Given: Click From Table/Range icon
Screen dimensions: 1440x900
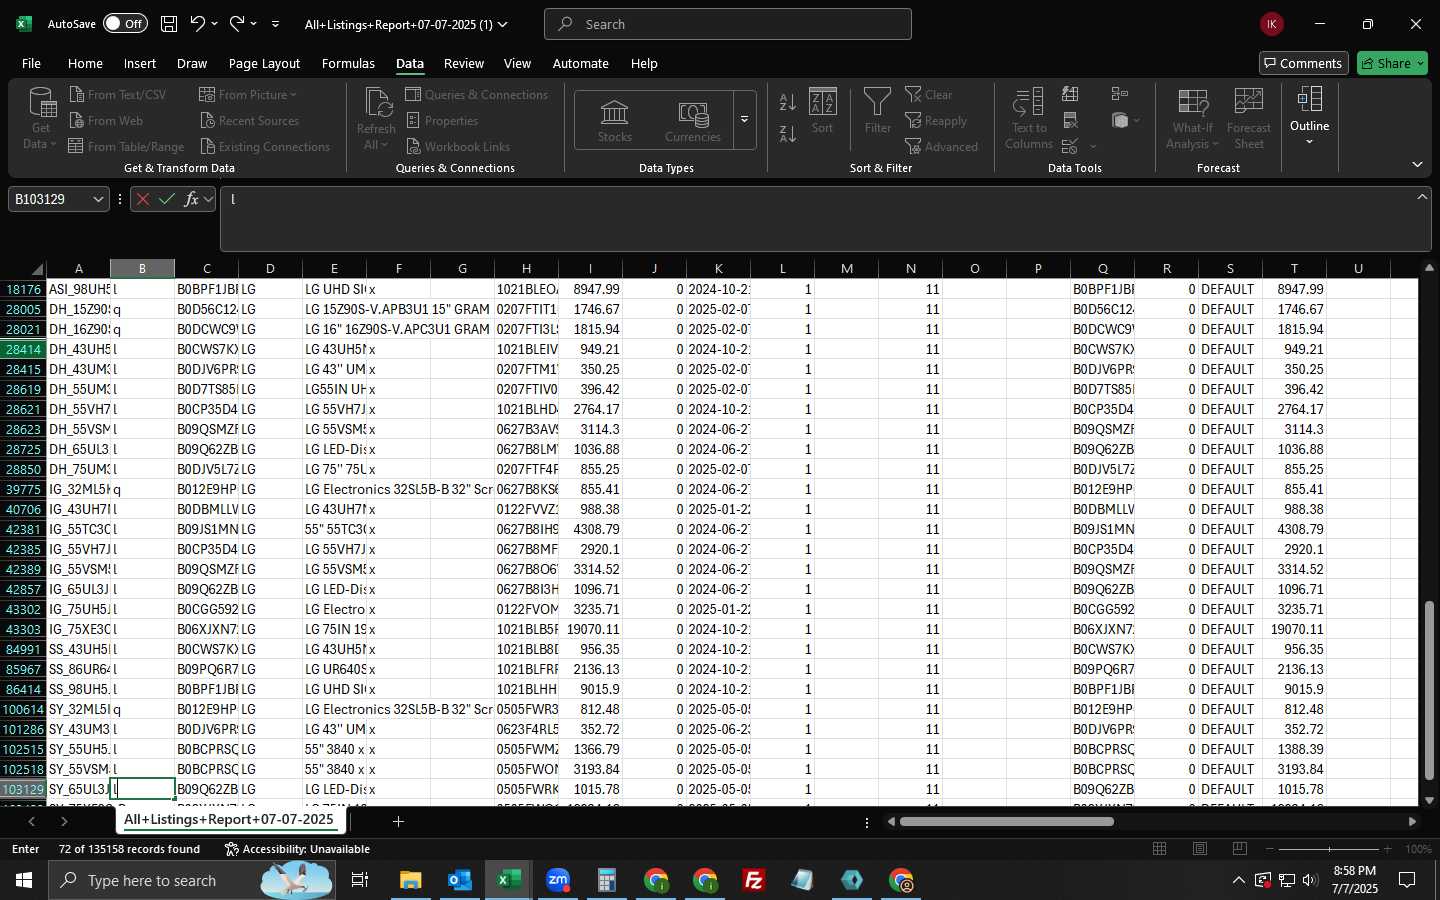Looking at the screenshot, I should (76, 146).
